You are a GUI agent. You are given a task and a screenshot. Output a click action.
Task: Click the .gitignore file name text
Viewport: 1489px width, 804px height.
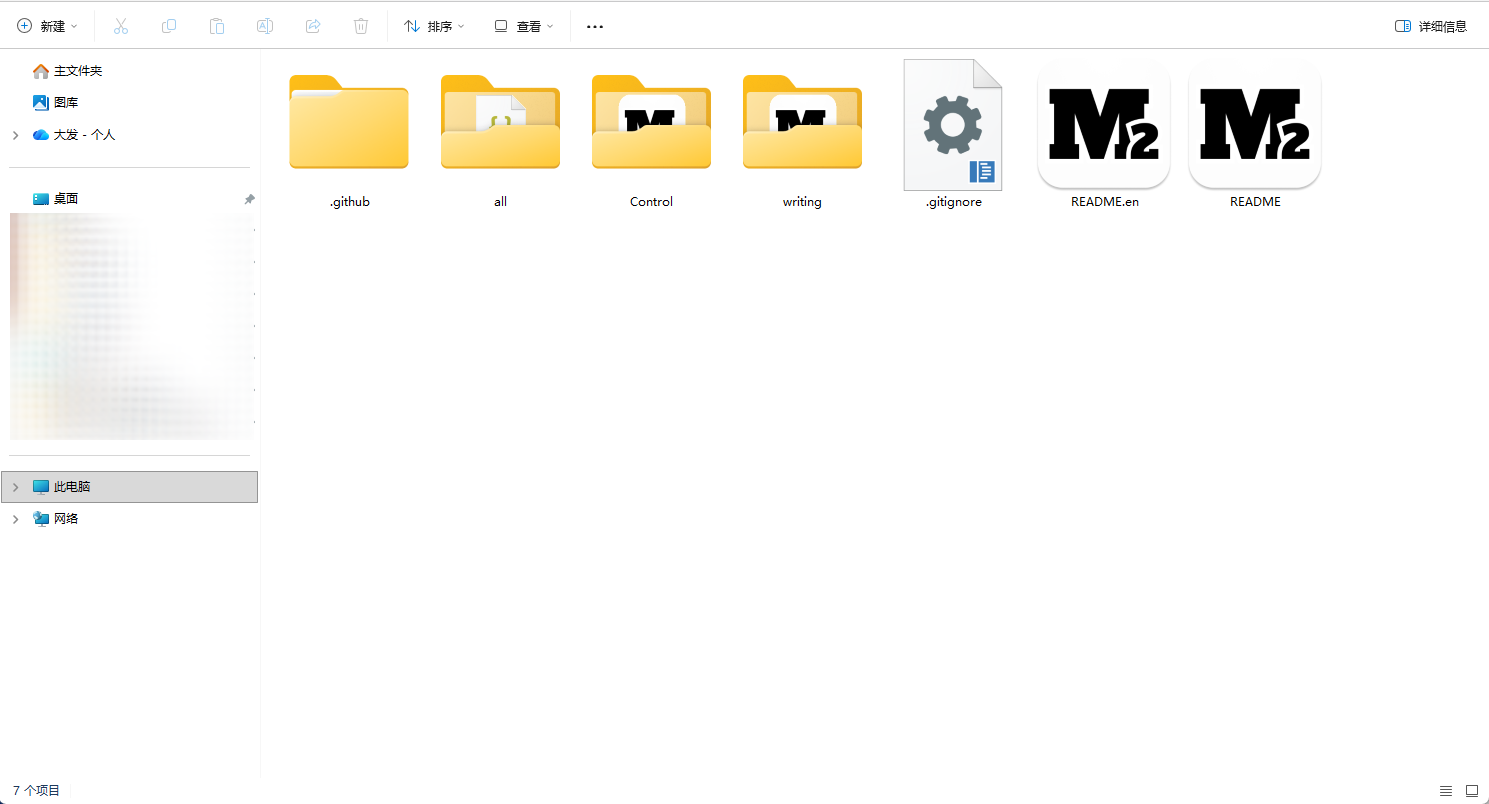(953, 202)
